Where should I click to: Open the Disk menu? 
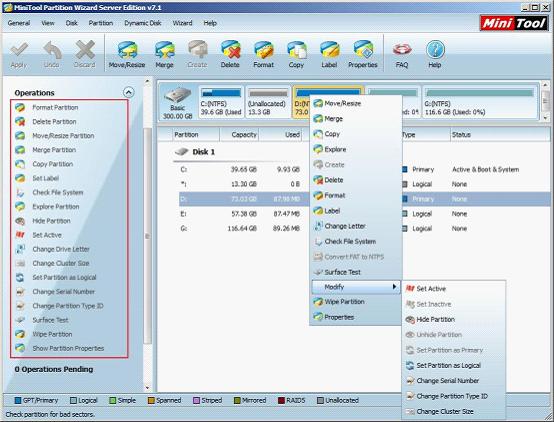point(71,23)
